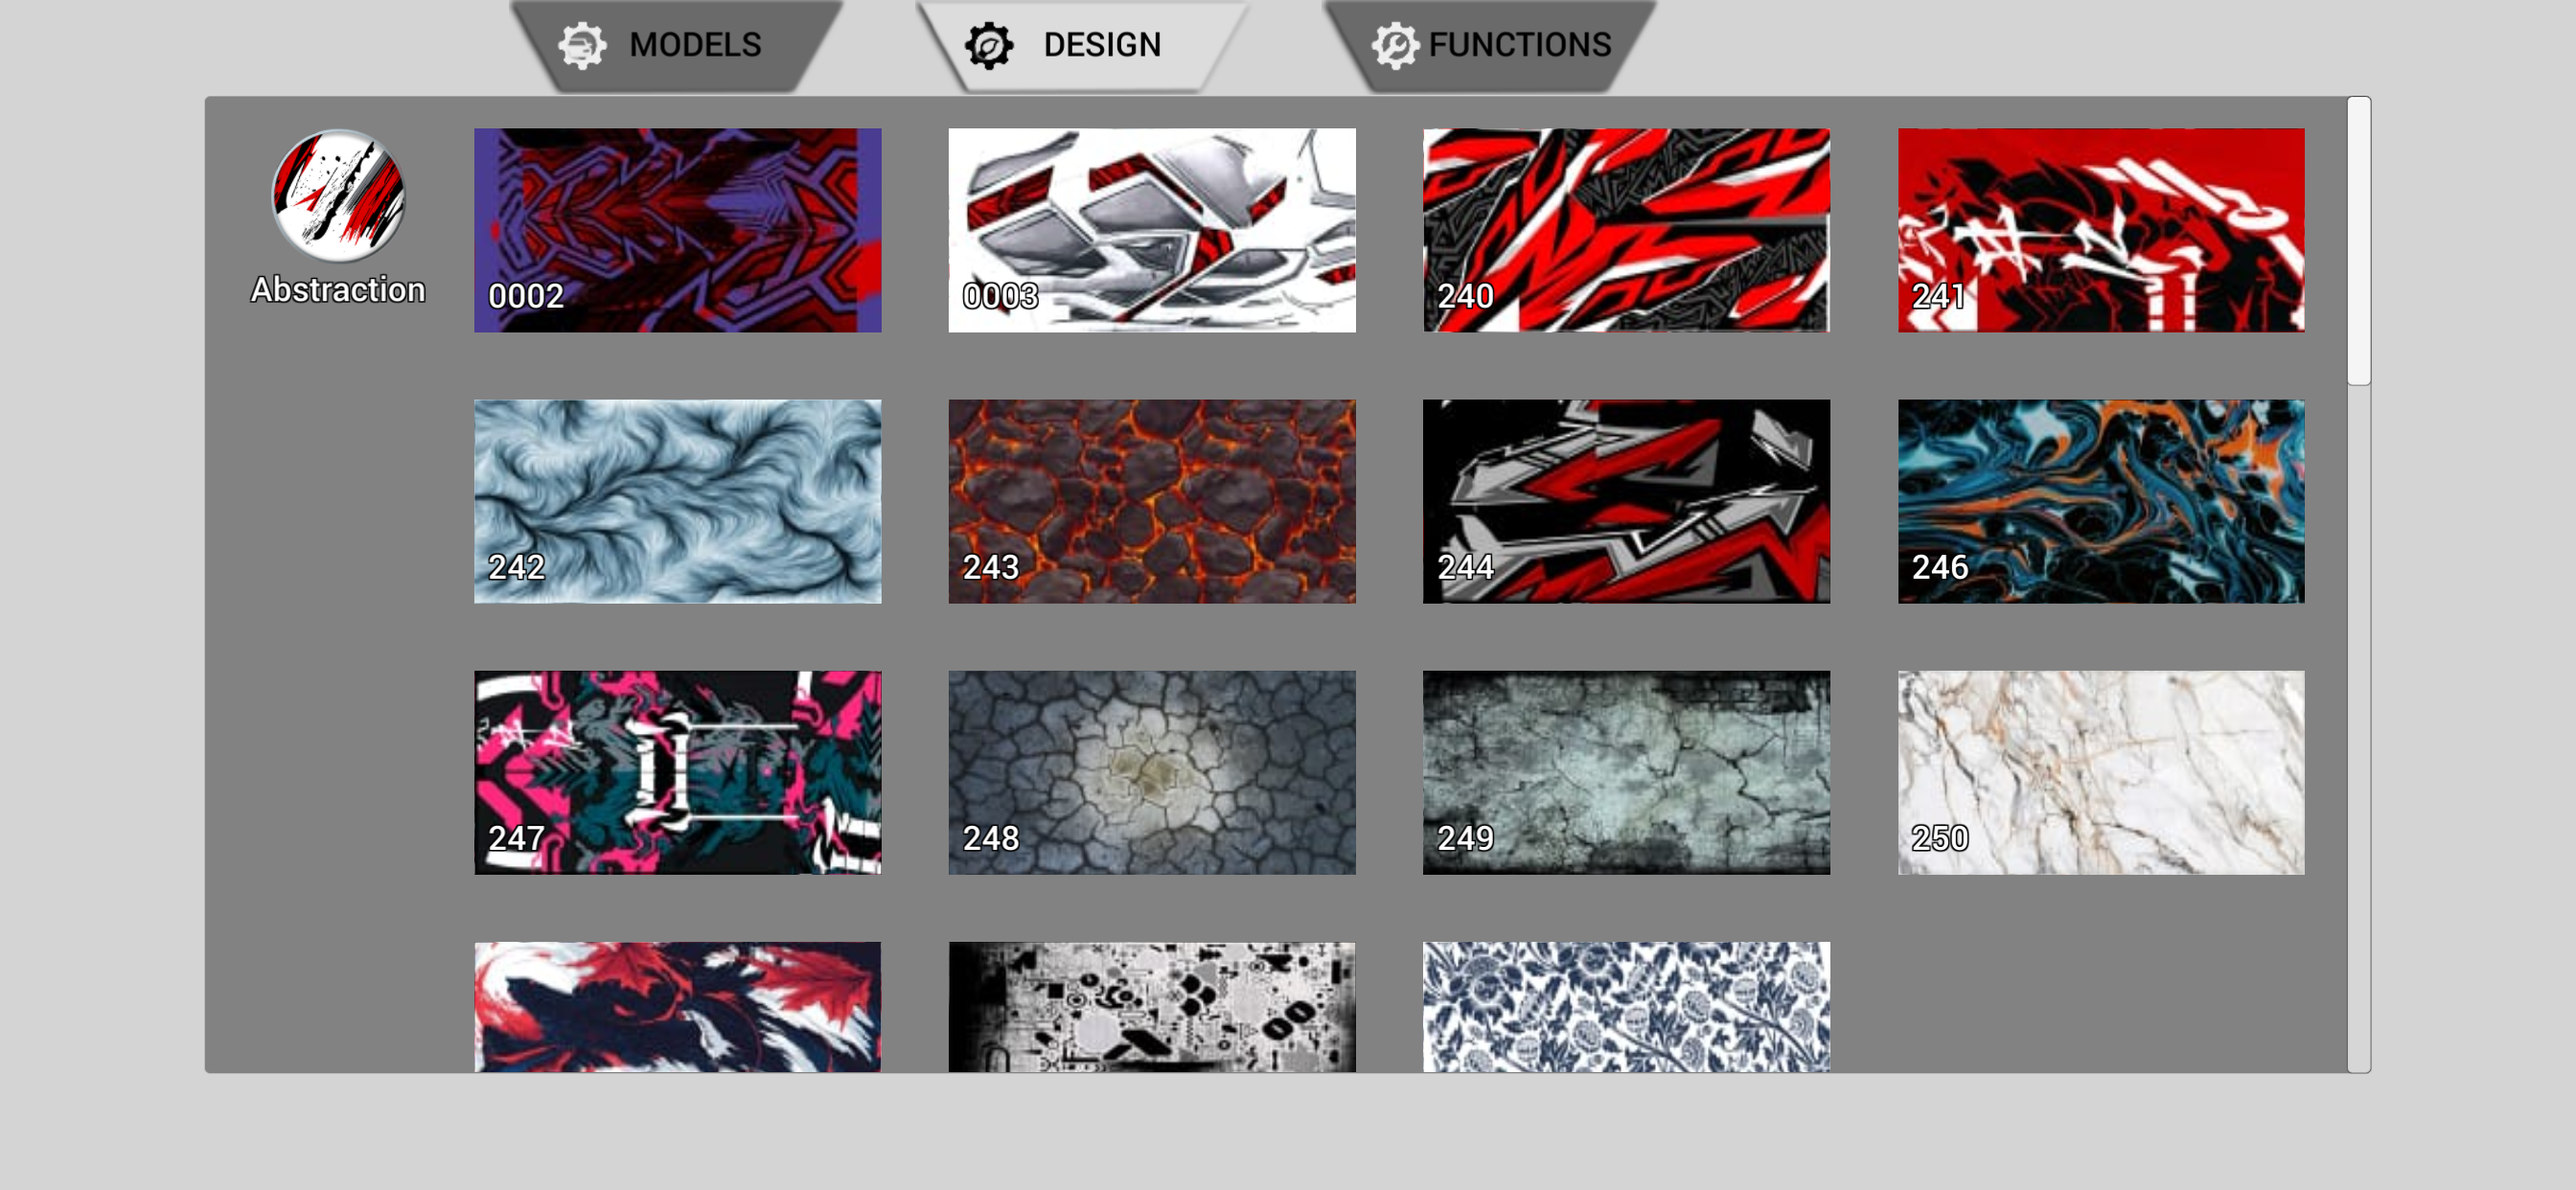
Task: Click the design list scrollbar thumb
Action: click(2358, 241)
